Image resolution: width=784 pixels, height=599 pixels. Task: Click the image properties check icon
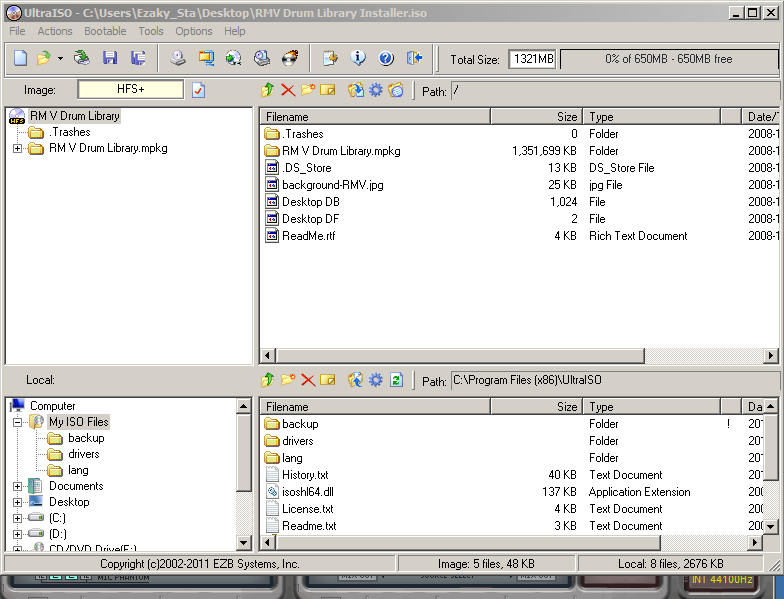coord(198,90)
